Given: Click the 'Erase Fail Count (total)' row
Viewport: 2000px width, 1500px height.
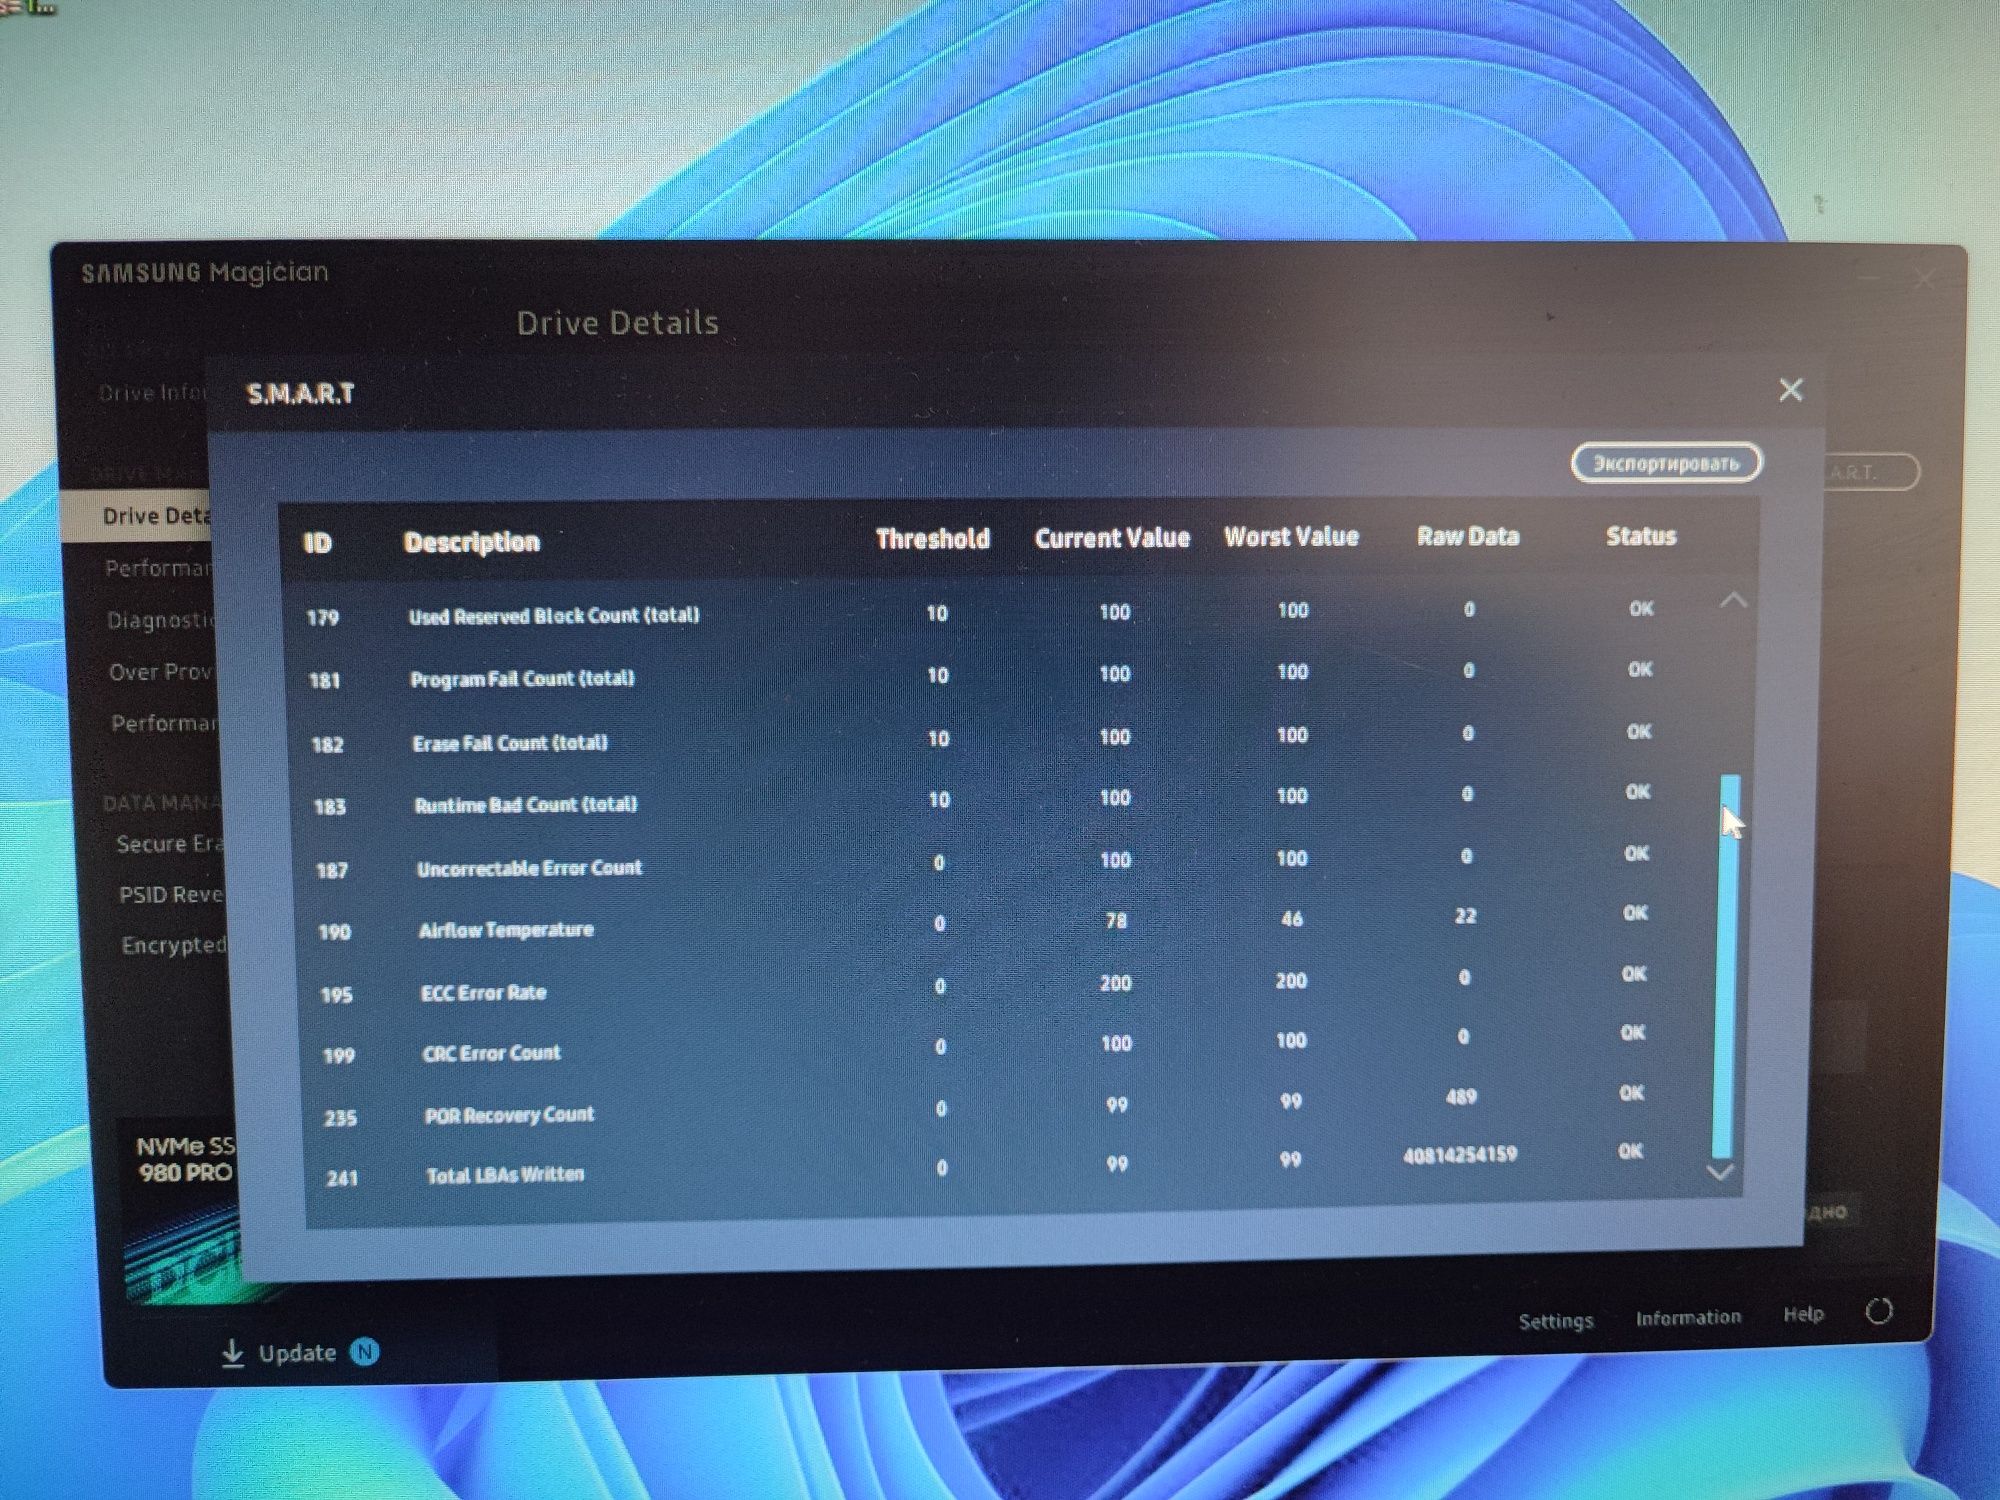Looking at the screenshot, I should tap(1000, 738).
